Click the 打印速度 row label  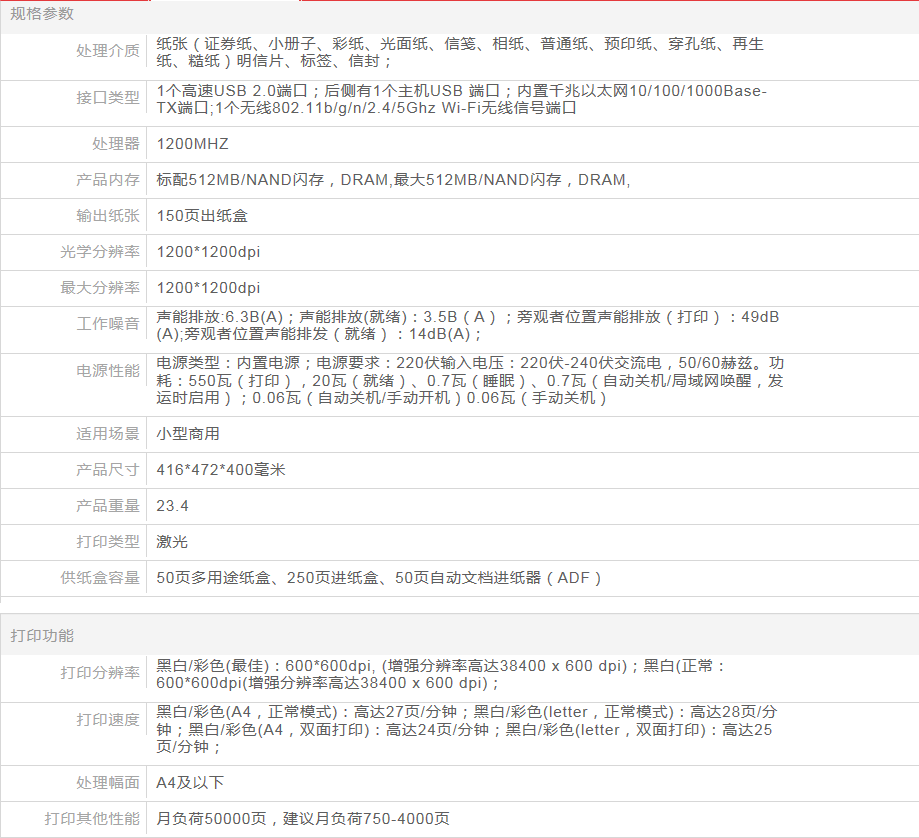(x=108, y=720)
